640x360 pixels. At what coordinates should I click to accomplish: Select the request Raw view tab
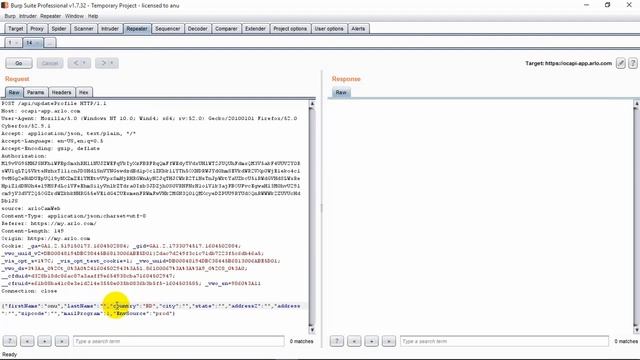click(14, 92)
